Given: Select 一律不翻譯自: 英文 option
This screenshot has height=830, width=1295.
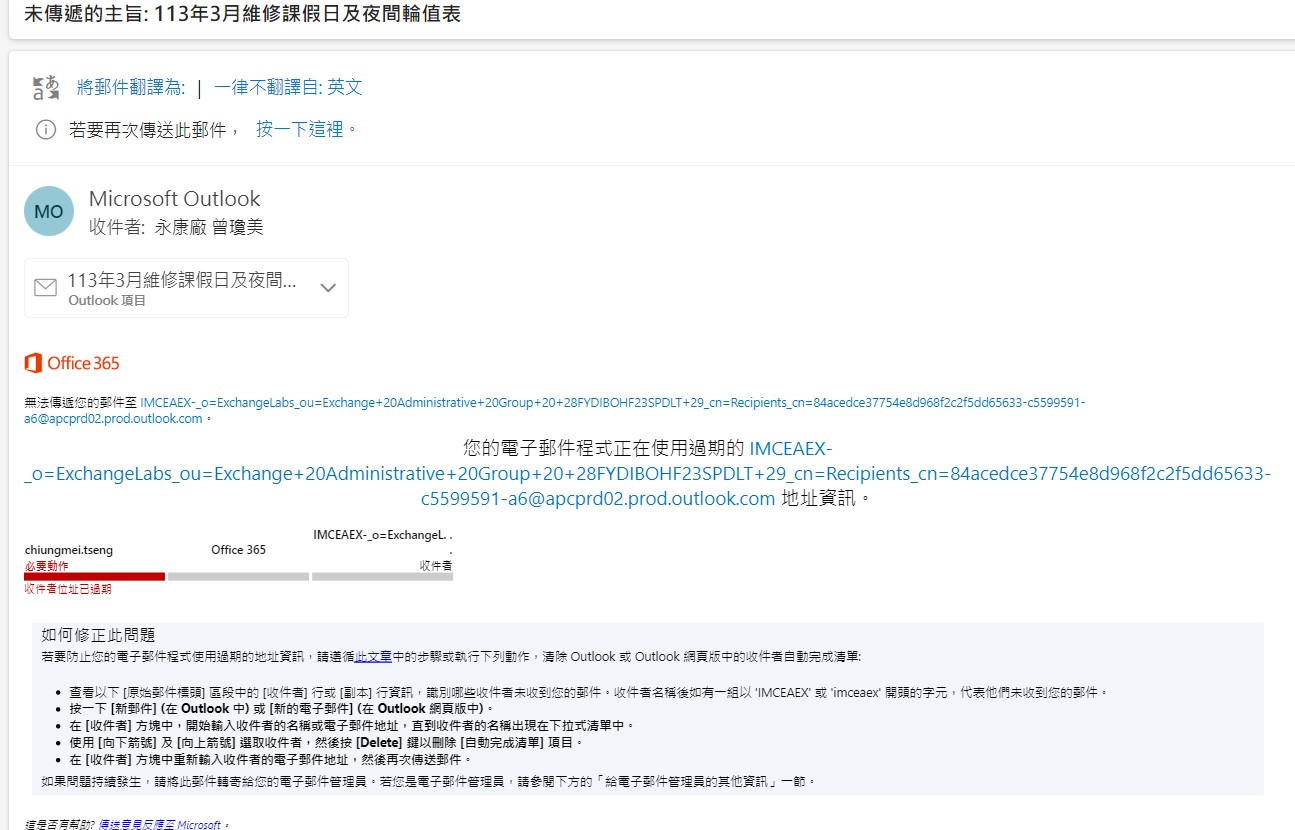Looking at the screenshot, I should click(288, 88).
